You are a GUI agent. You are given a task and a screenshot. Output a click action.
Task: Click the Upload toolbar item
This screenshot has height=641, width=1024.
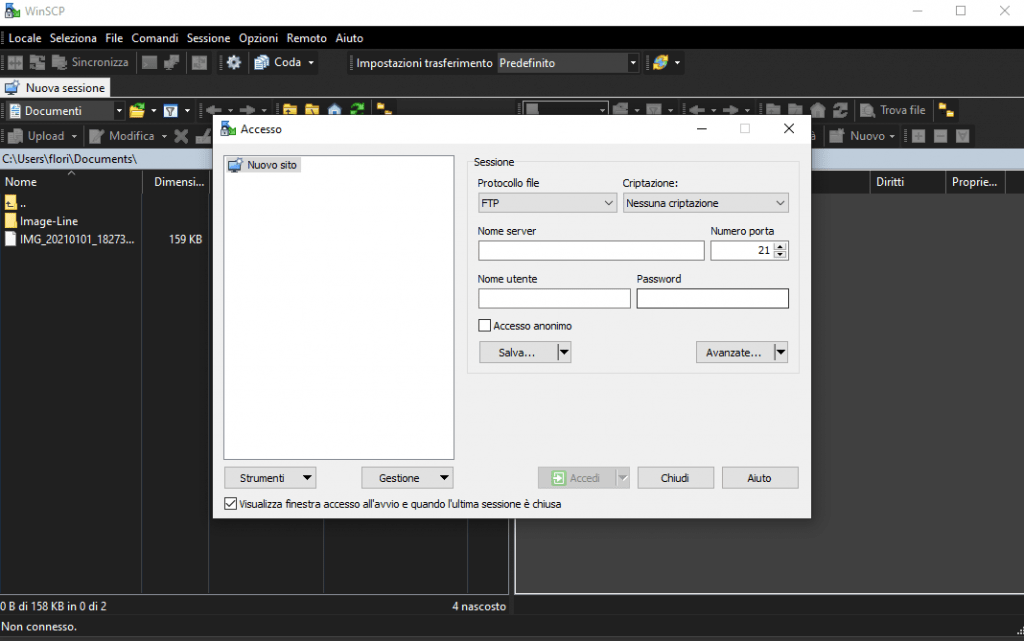point(41,135)
